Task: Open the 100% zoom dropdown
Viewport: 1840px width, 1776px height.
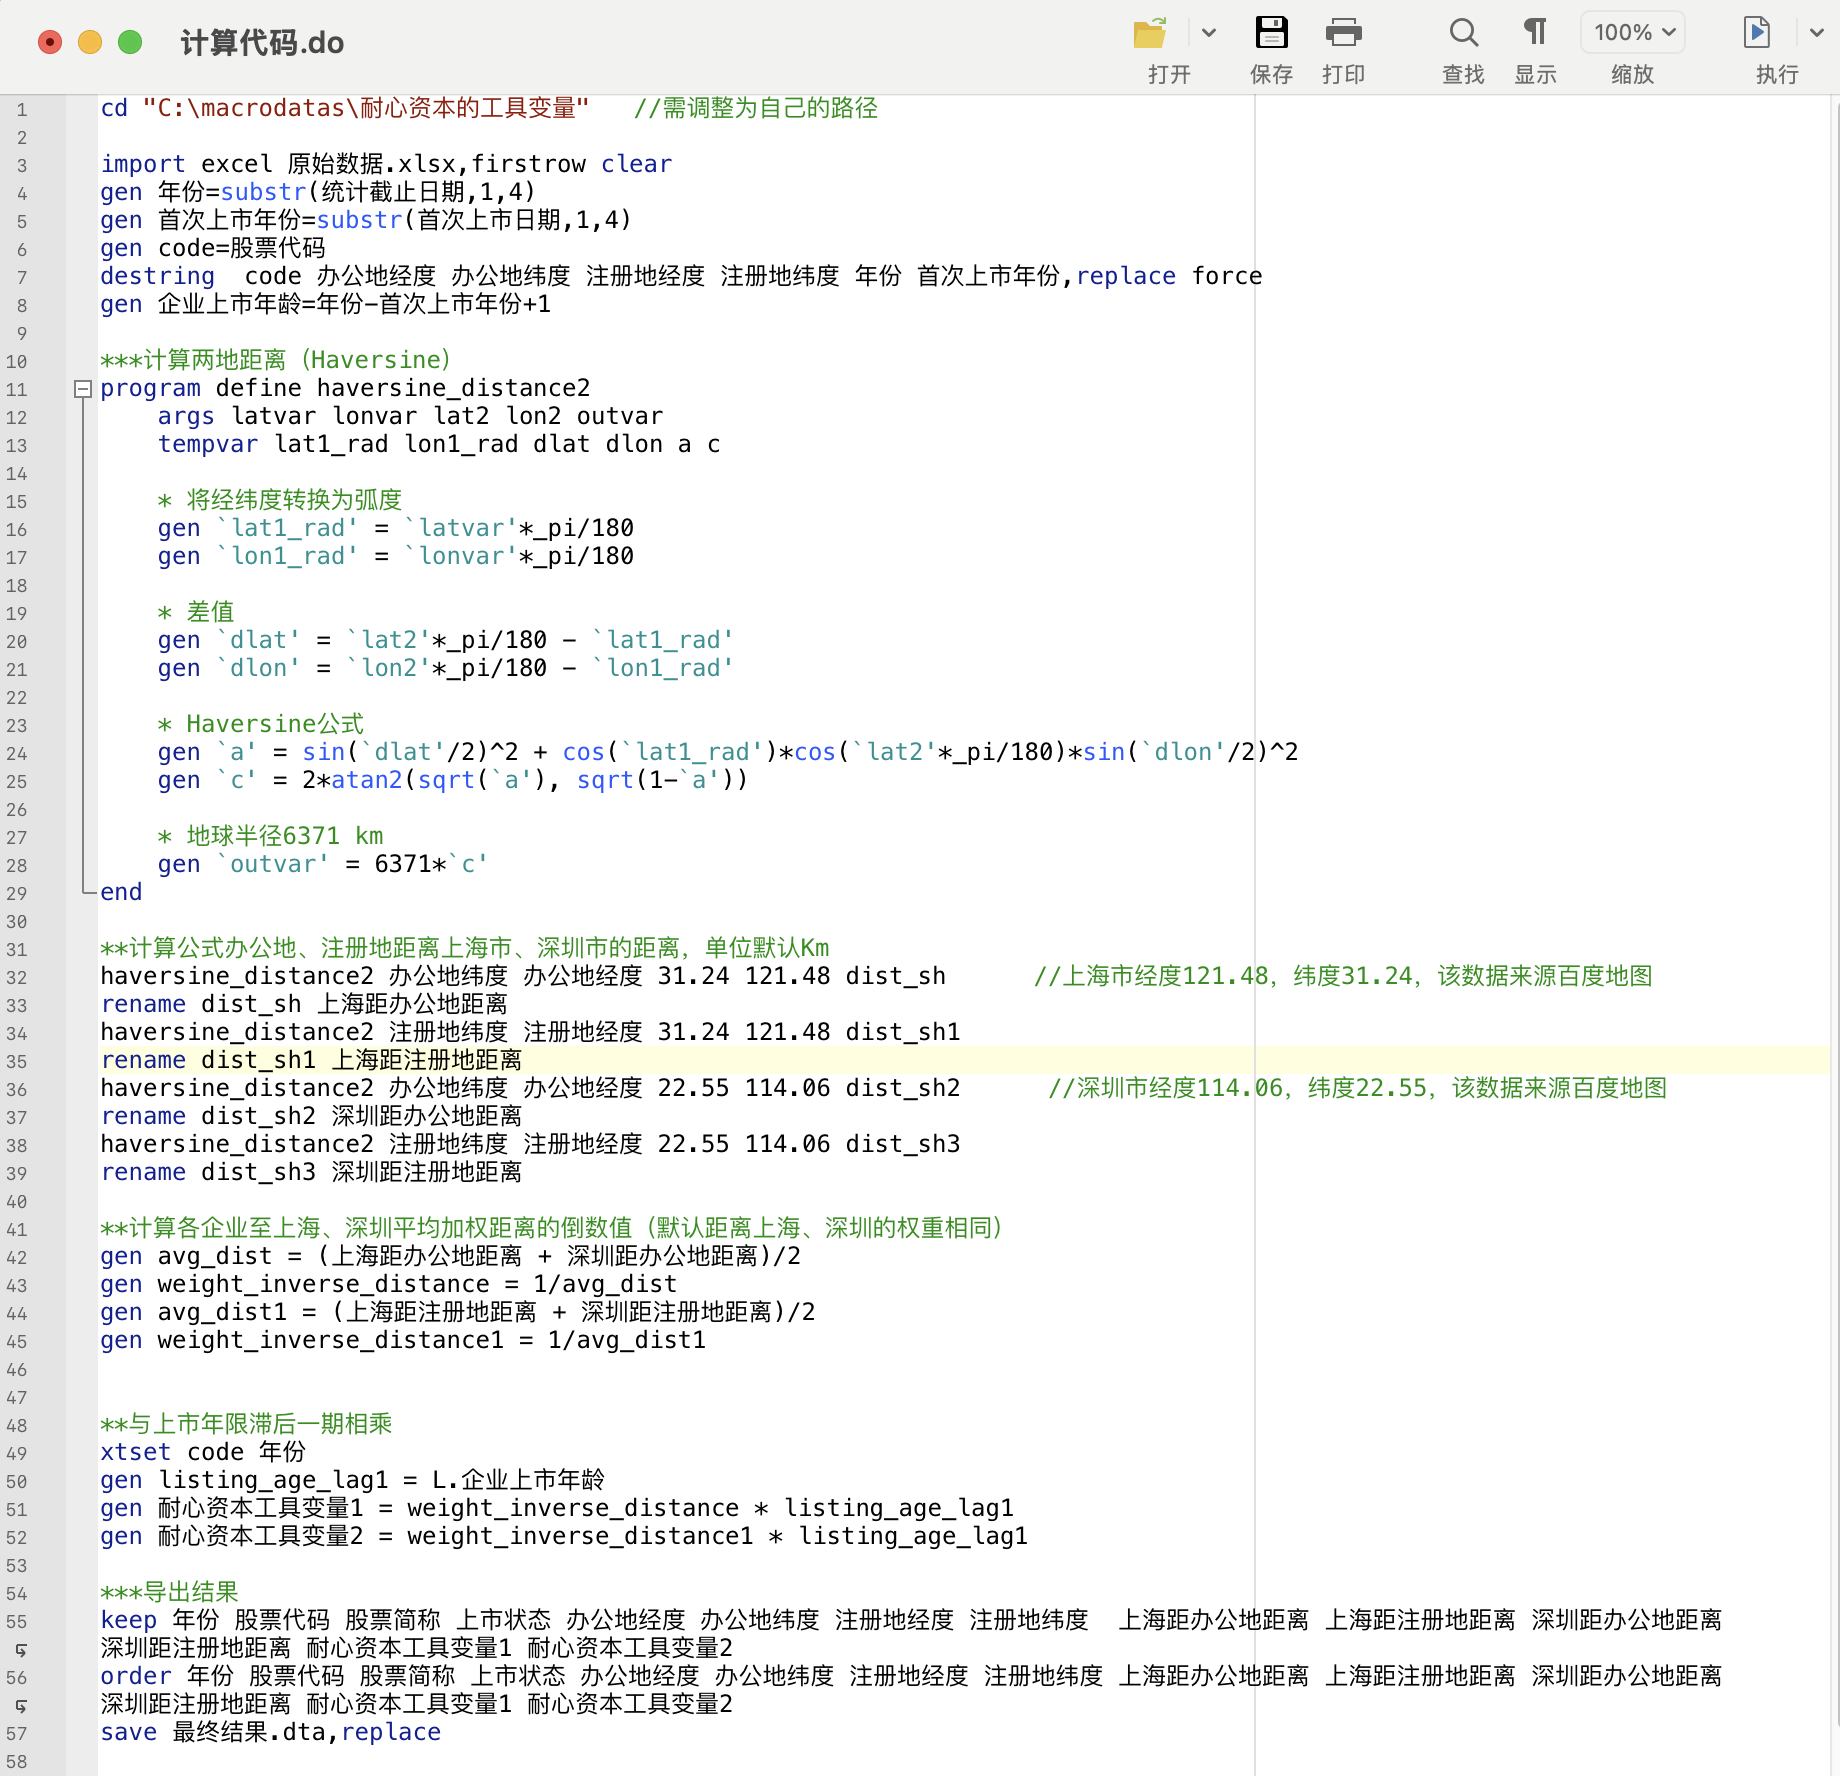Action: pos(1633,34)
